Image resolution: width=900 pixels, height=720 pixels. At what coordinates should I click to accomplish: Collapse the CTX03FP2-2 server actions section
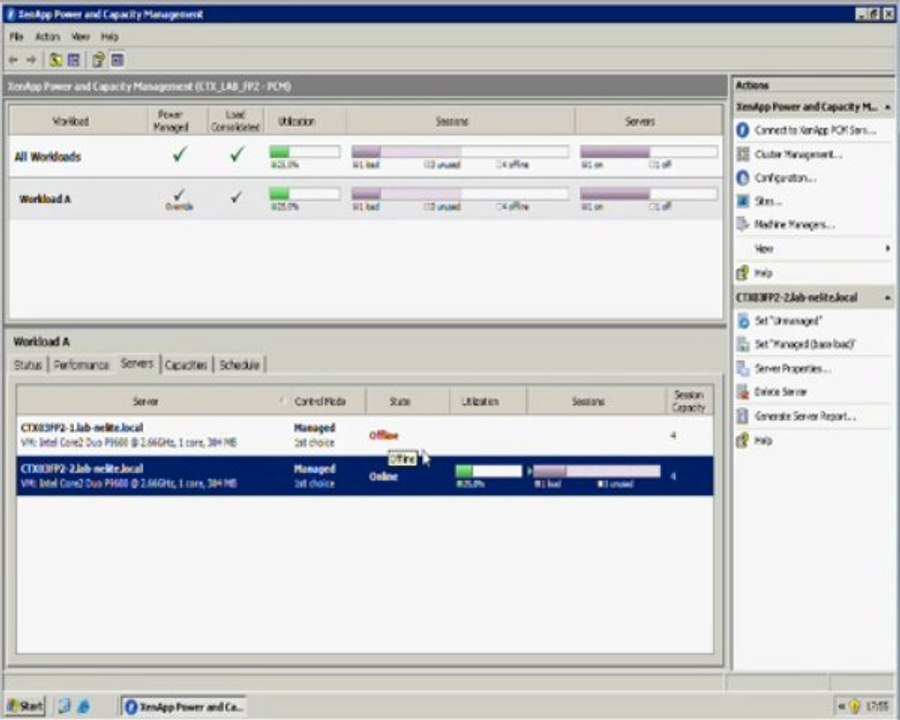(x=887, y=297)
